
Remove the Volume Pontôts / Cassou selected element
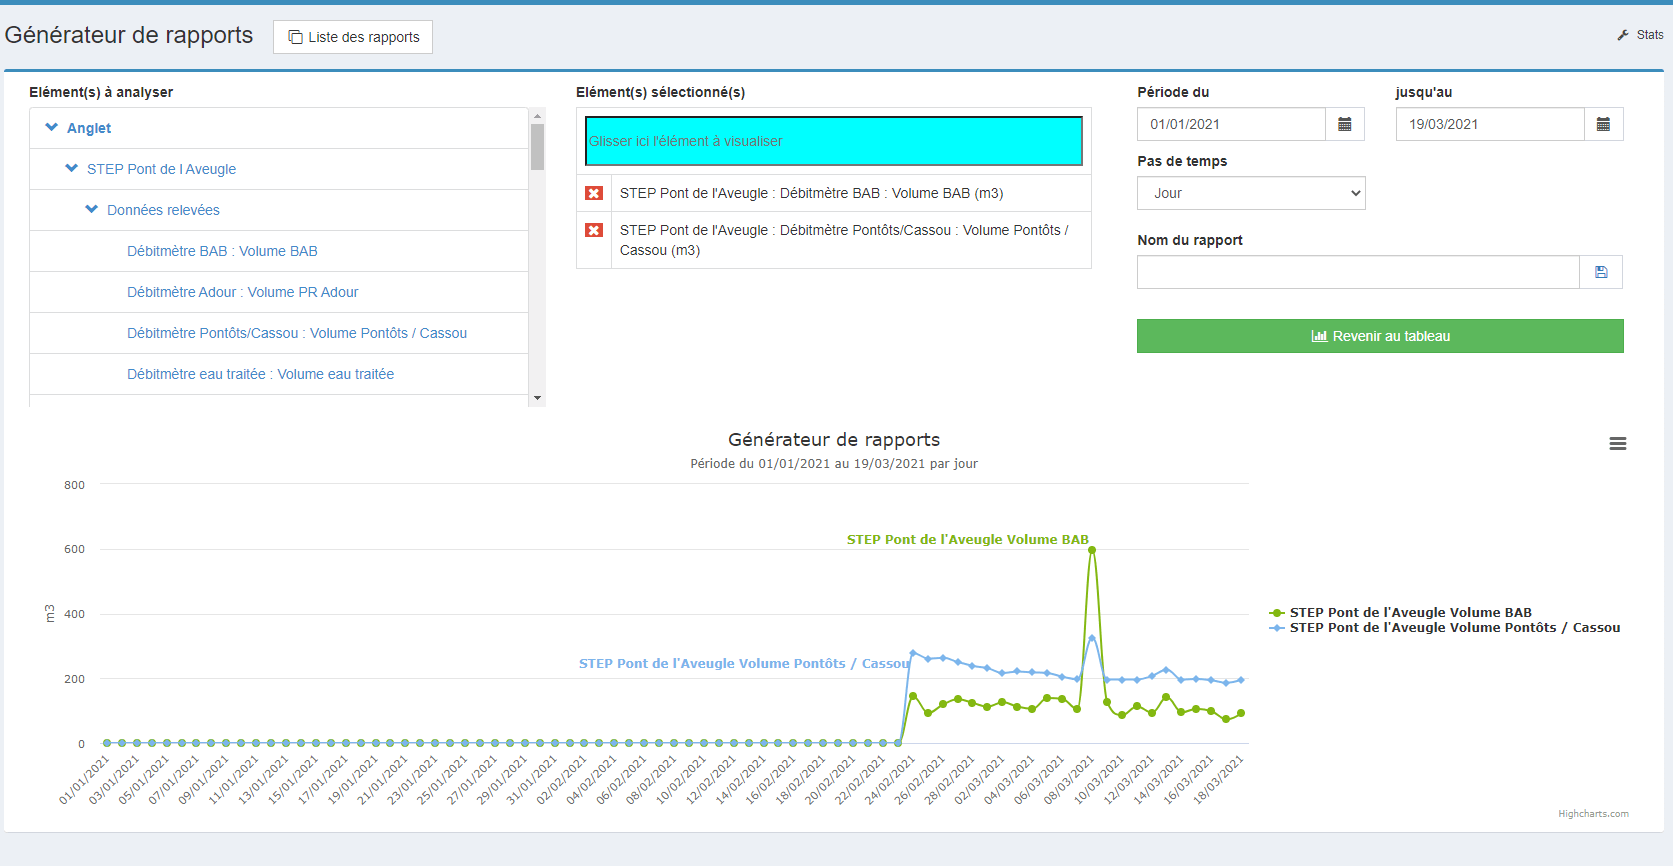(594, 230)
